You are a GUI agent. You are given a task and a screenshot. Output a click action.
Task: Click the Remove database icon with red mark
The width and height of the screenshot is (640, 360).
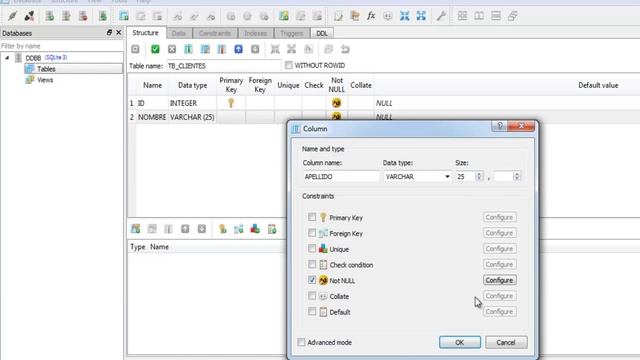point(83,16)
